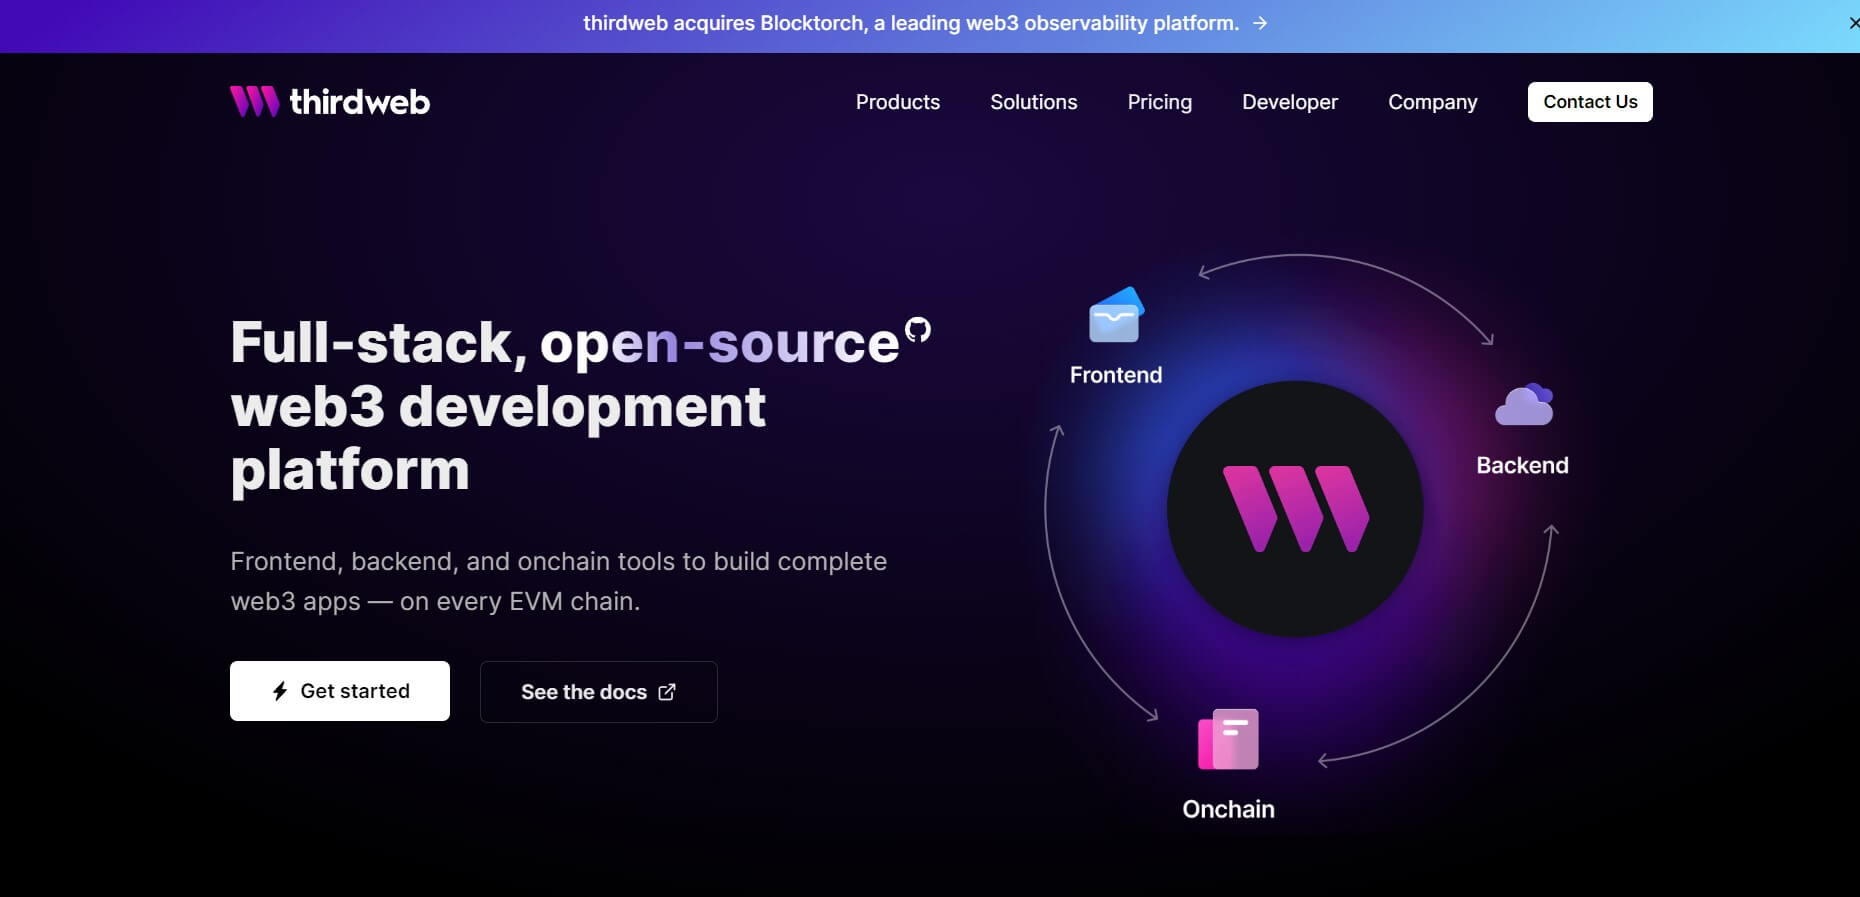This screenshot has height=897, width=1860.
Task: Click the arrow icon in announcement banner
Action: (1260, 23)
